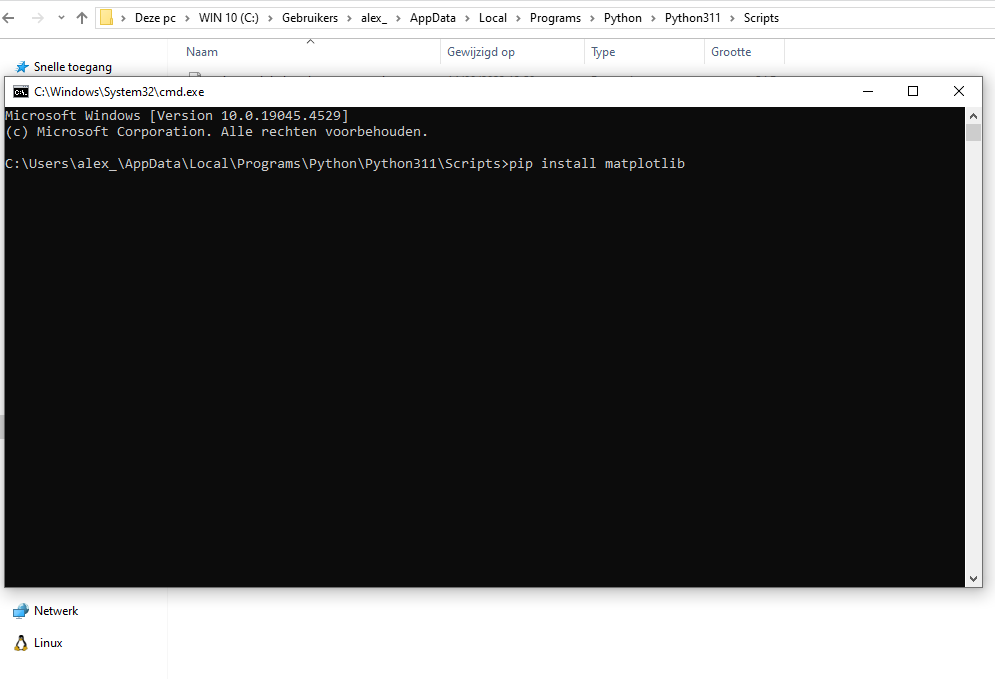Viewport: 995px width, 679px height.
Task: Go back in File Explorer
Action: point(8,18)
